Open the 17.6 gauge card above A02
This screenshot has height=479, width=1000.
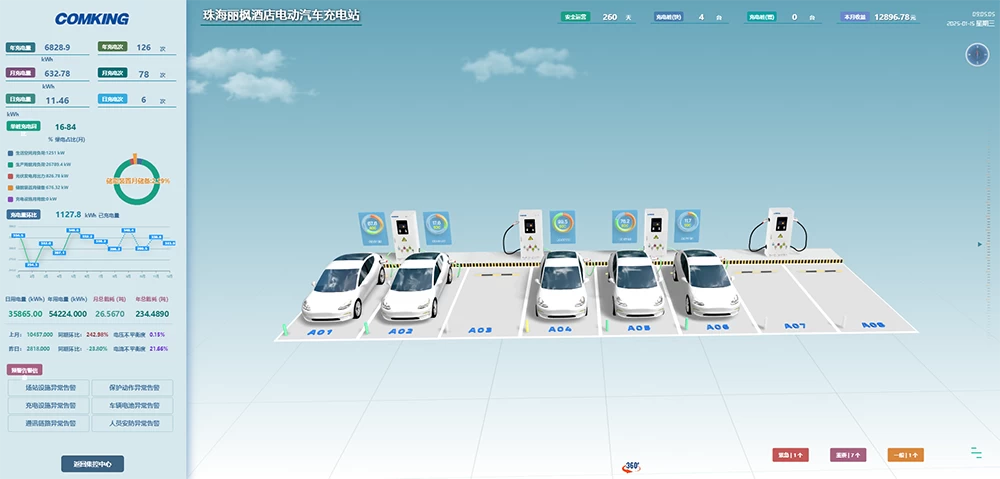(437, 228)
